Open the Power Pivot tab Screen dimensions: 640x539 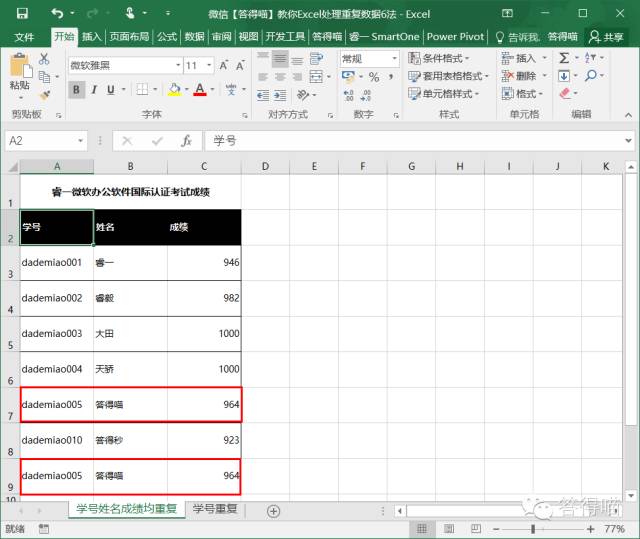[x=455, y=37]
